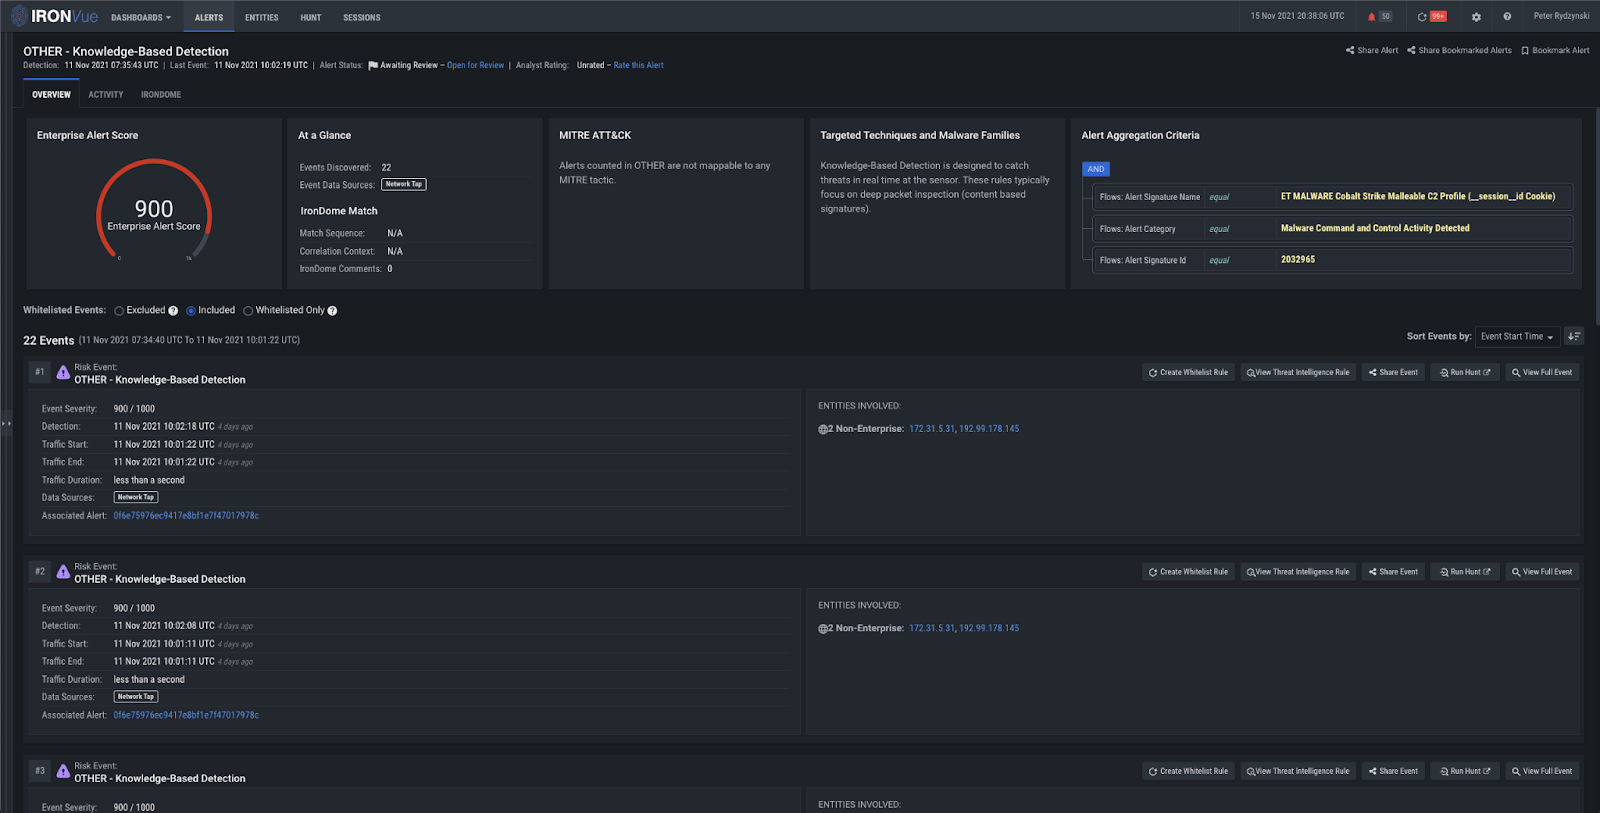This screenshot has height=813, width=1600.
Task: Open the Peter Rydzynski user menu
Action: click(1561, 16)
